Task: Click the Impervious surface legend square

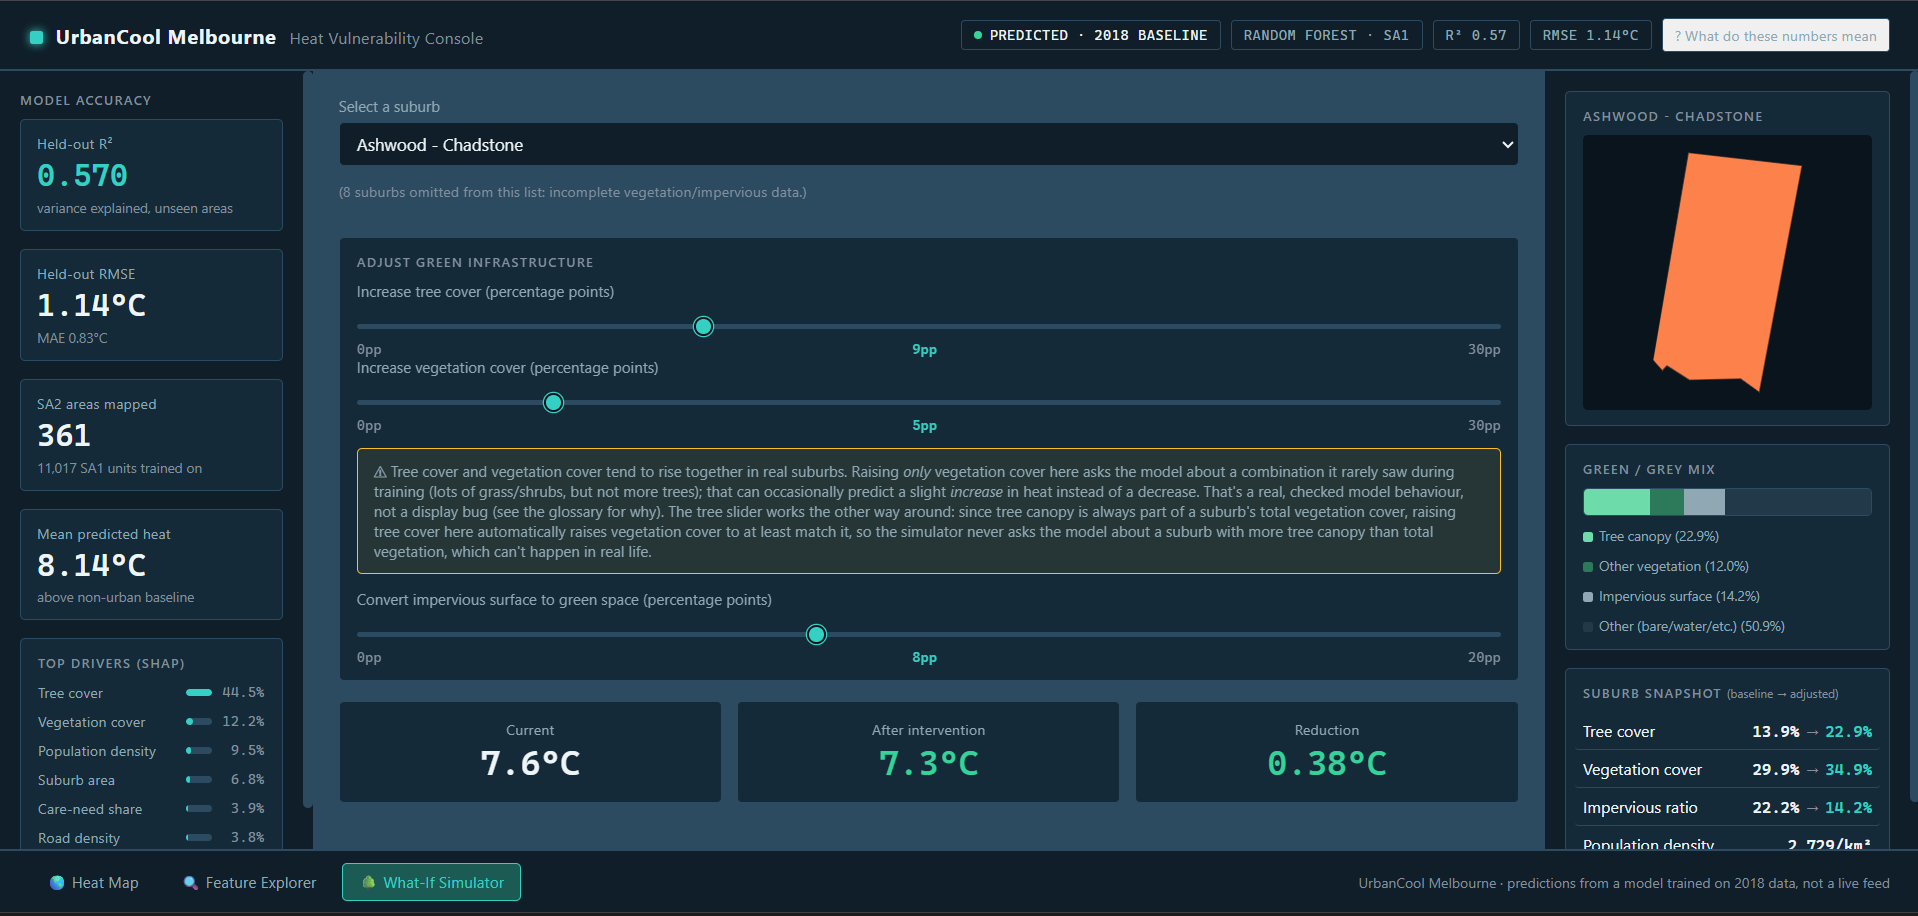Action: coord(1588,597)
